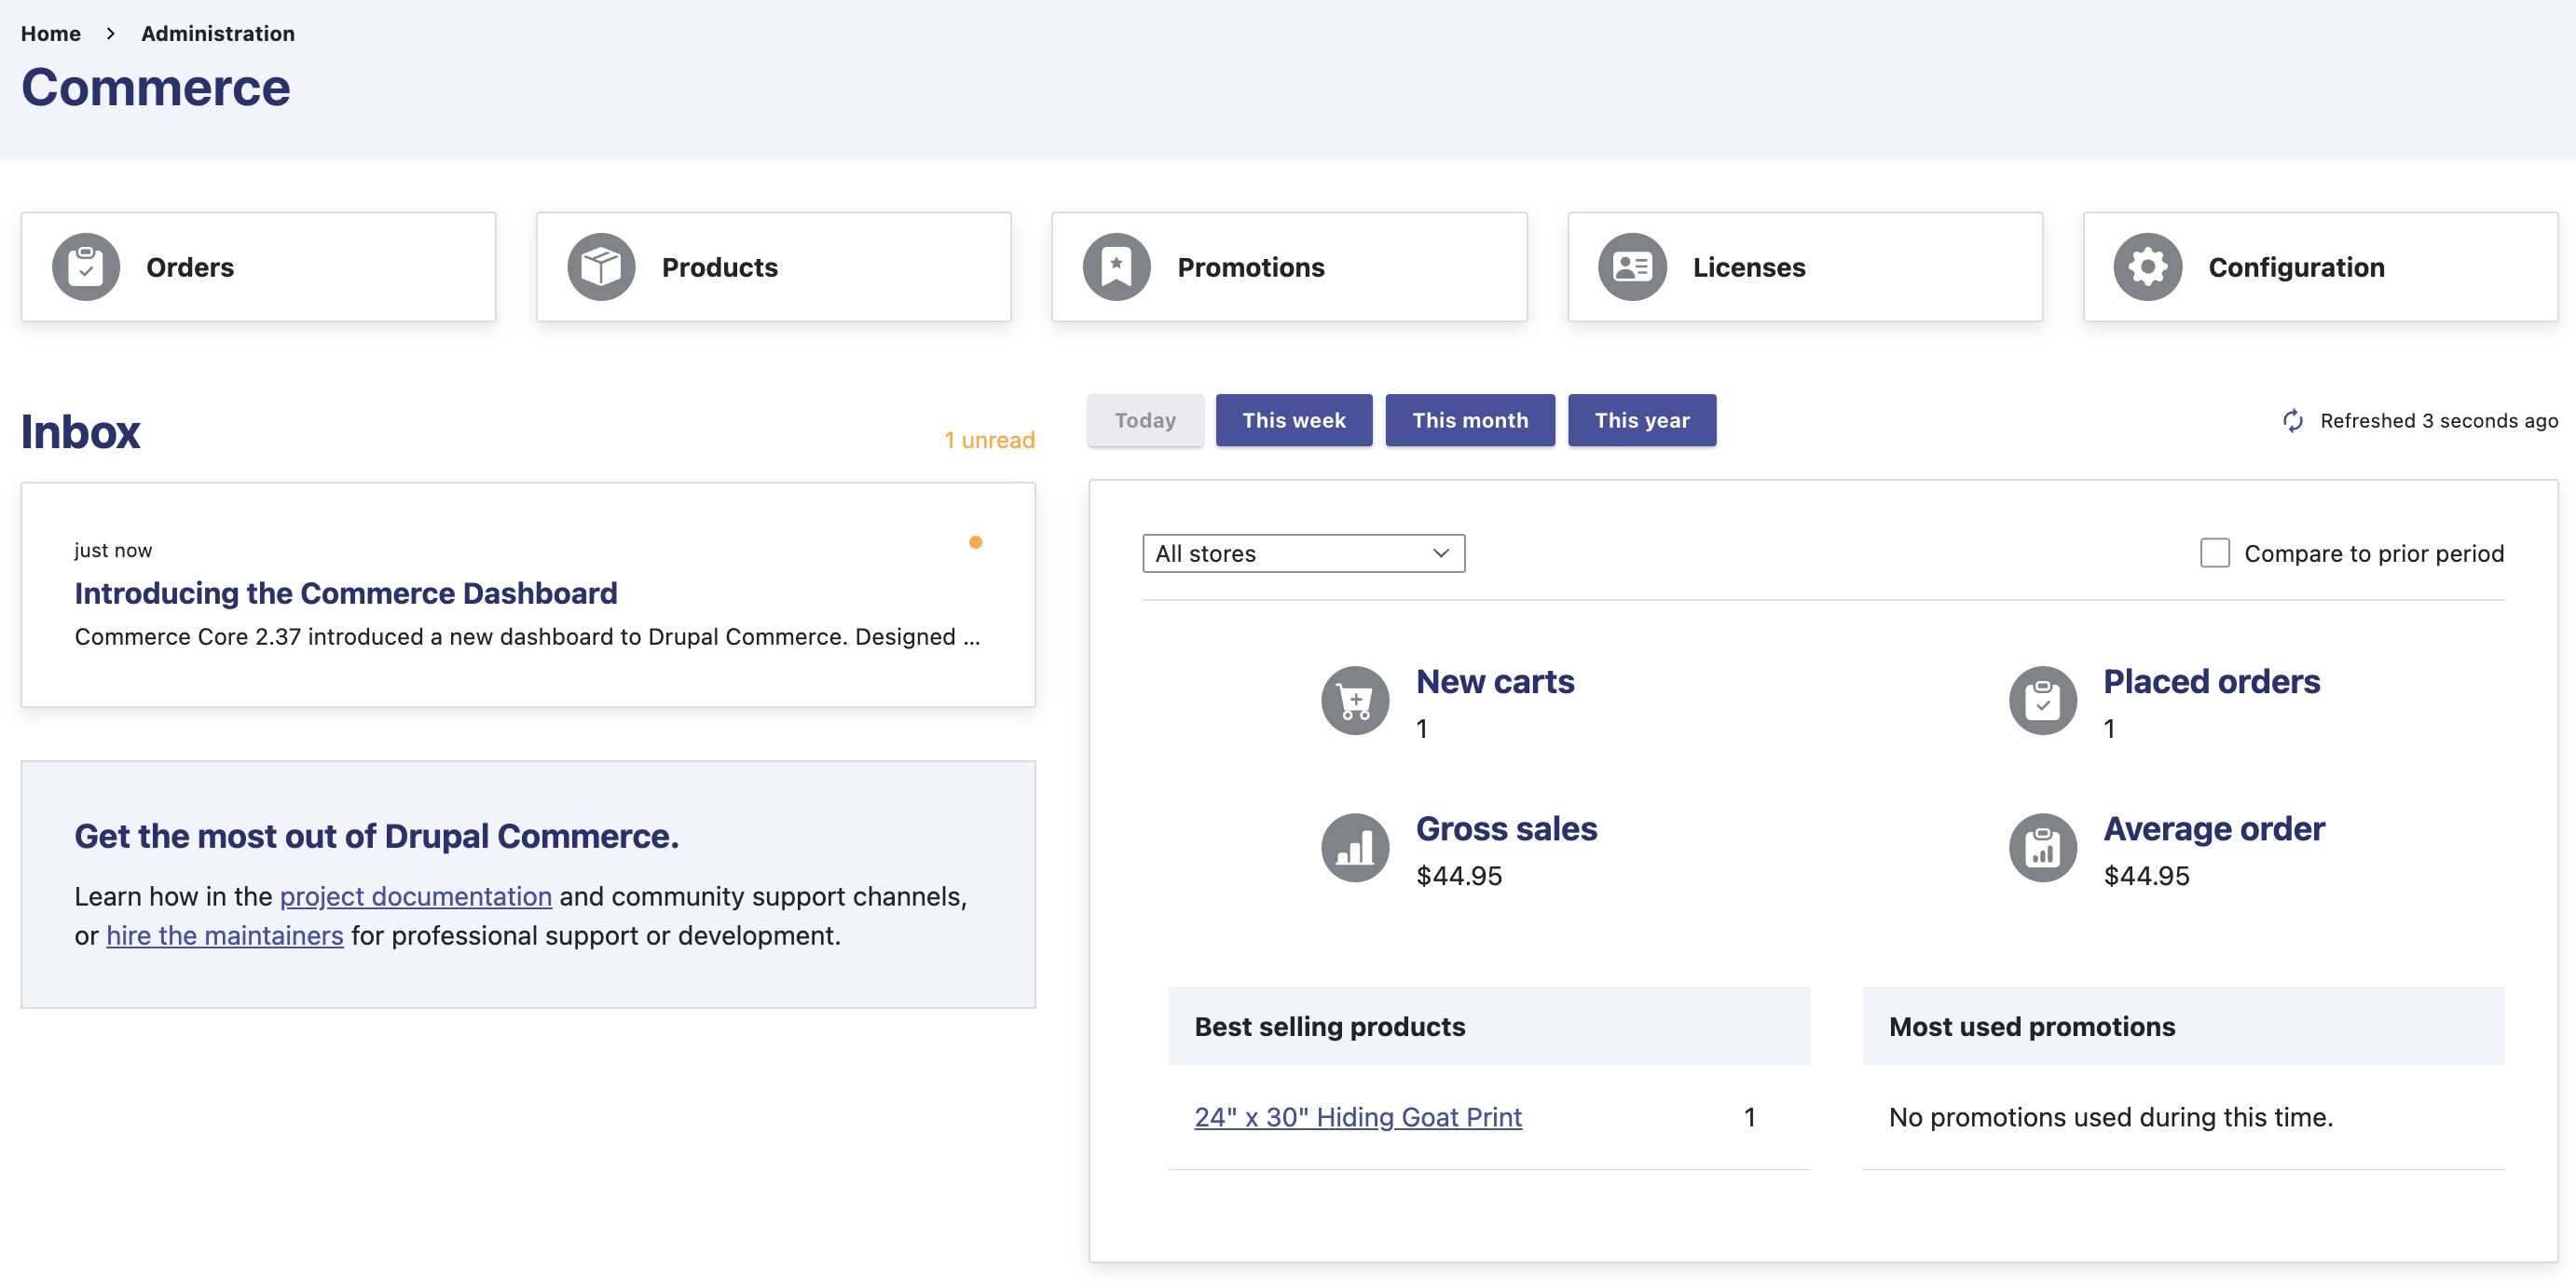The width and height of the screenshot is (2576, 1282).
Task: Click the Average order $44.95 value
Action: (x=2147, y=876)
